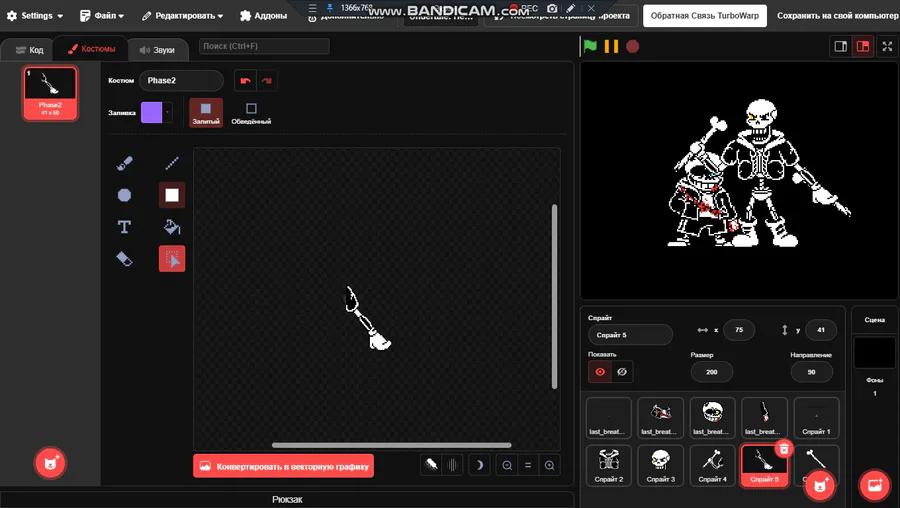The image size is (900, 508).
Task: Click the purple fill color swatch
Action: [152, 113]
